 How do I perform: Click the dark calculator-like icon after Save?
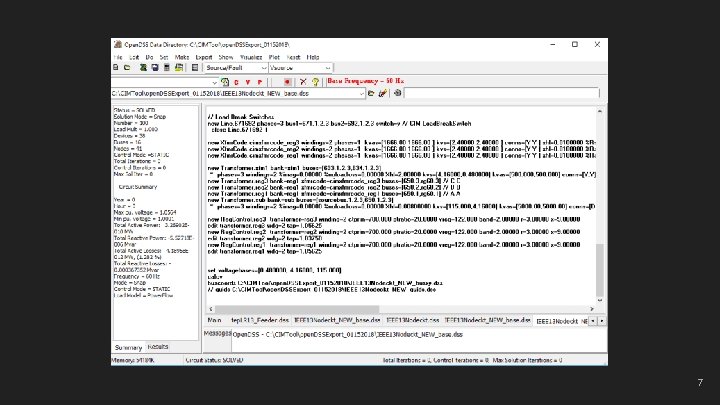[x=167, y=68]
